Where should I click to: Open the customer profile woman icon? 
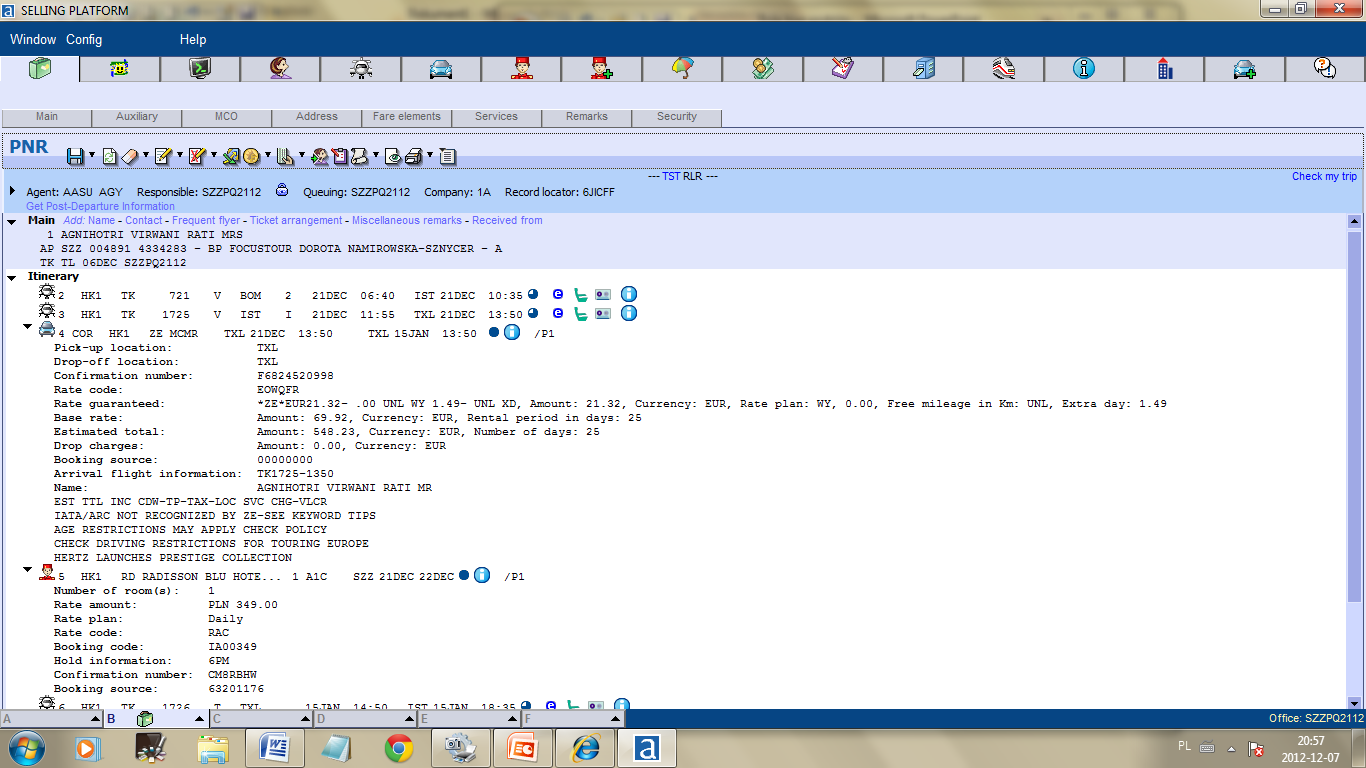pos(280,69)
